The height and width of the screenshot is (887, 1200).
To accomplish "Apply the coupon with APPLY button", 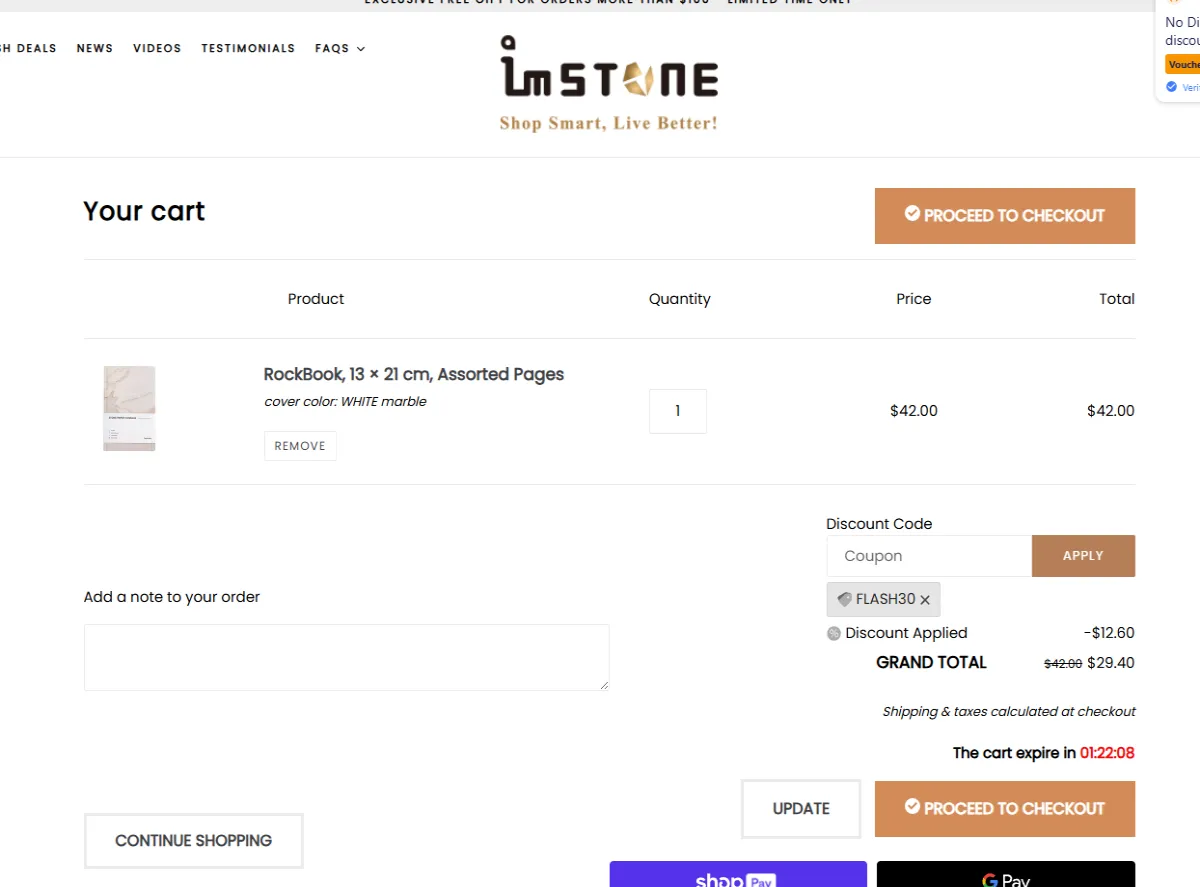I will point(1083,556).
